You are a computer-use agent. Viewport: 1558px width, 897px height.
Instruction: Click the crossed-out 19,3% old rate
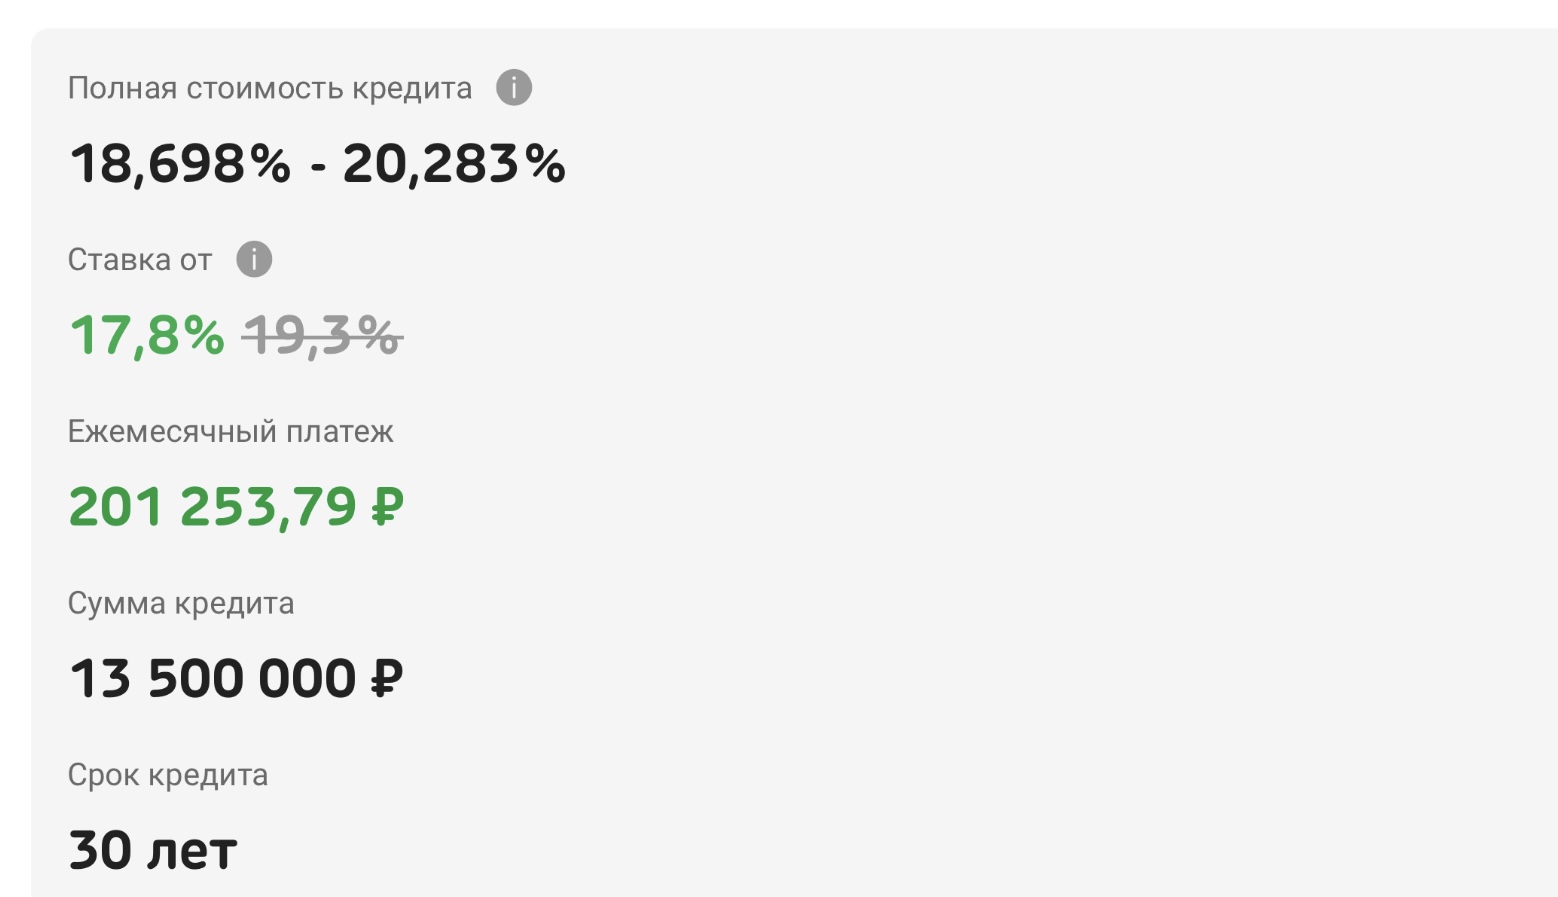click(x=322, y=335)
